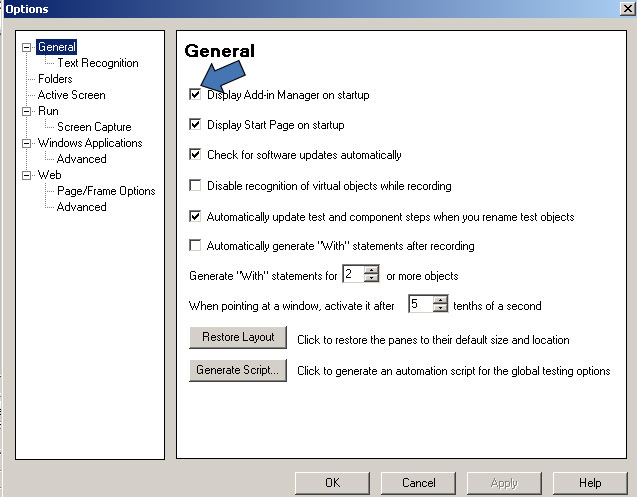Enable Automatically generate With statements checkbox
637x497 pixels.
coord(195,245)
